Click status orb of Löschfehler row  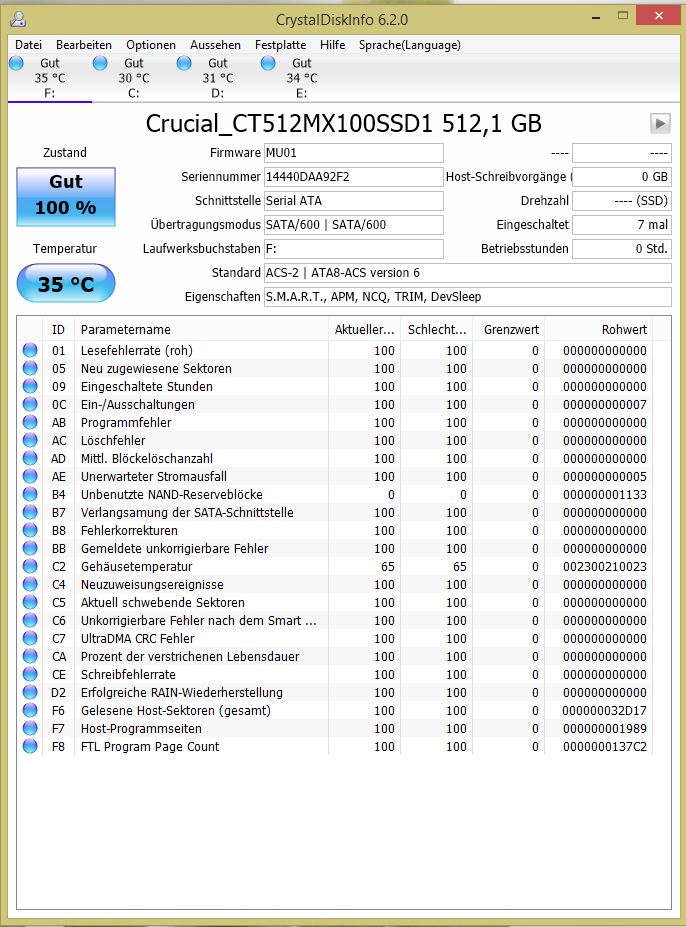[x=30, y=440]
